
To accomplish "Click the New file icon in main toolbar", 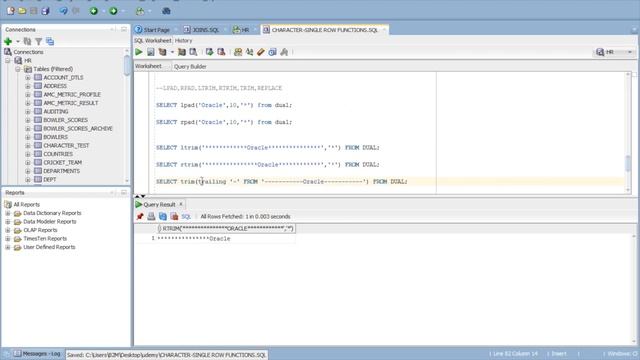I will (x=11, y=11).
